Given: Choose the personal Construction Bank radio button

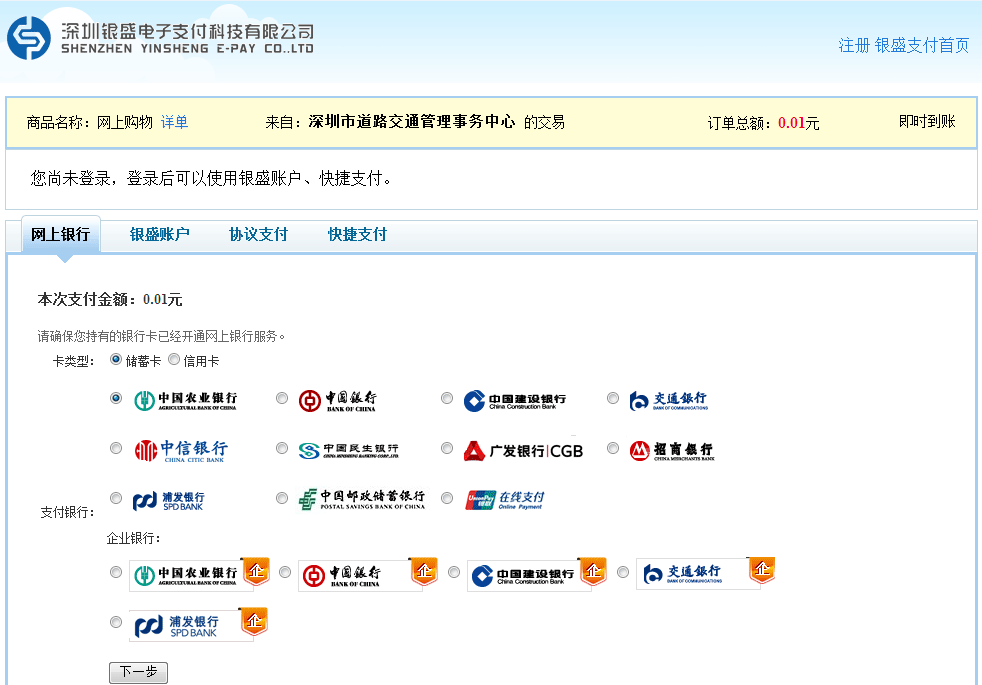Looking at the screenshot, I should pyautogui.click(x=447, y=399).
